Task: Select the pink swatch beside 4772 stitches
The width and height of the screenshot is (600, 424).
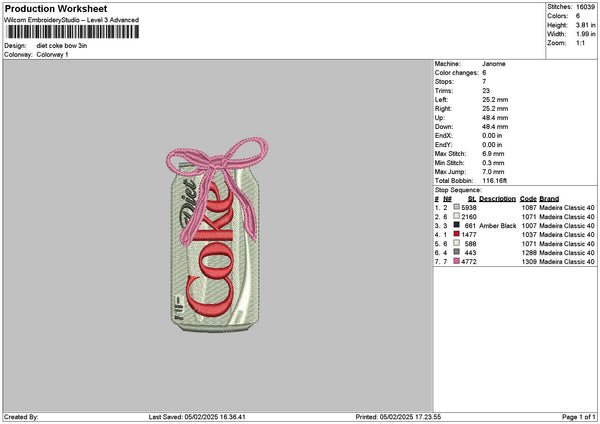Action: (457, 261)
